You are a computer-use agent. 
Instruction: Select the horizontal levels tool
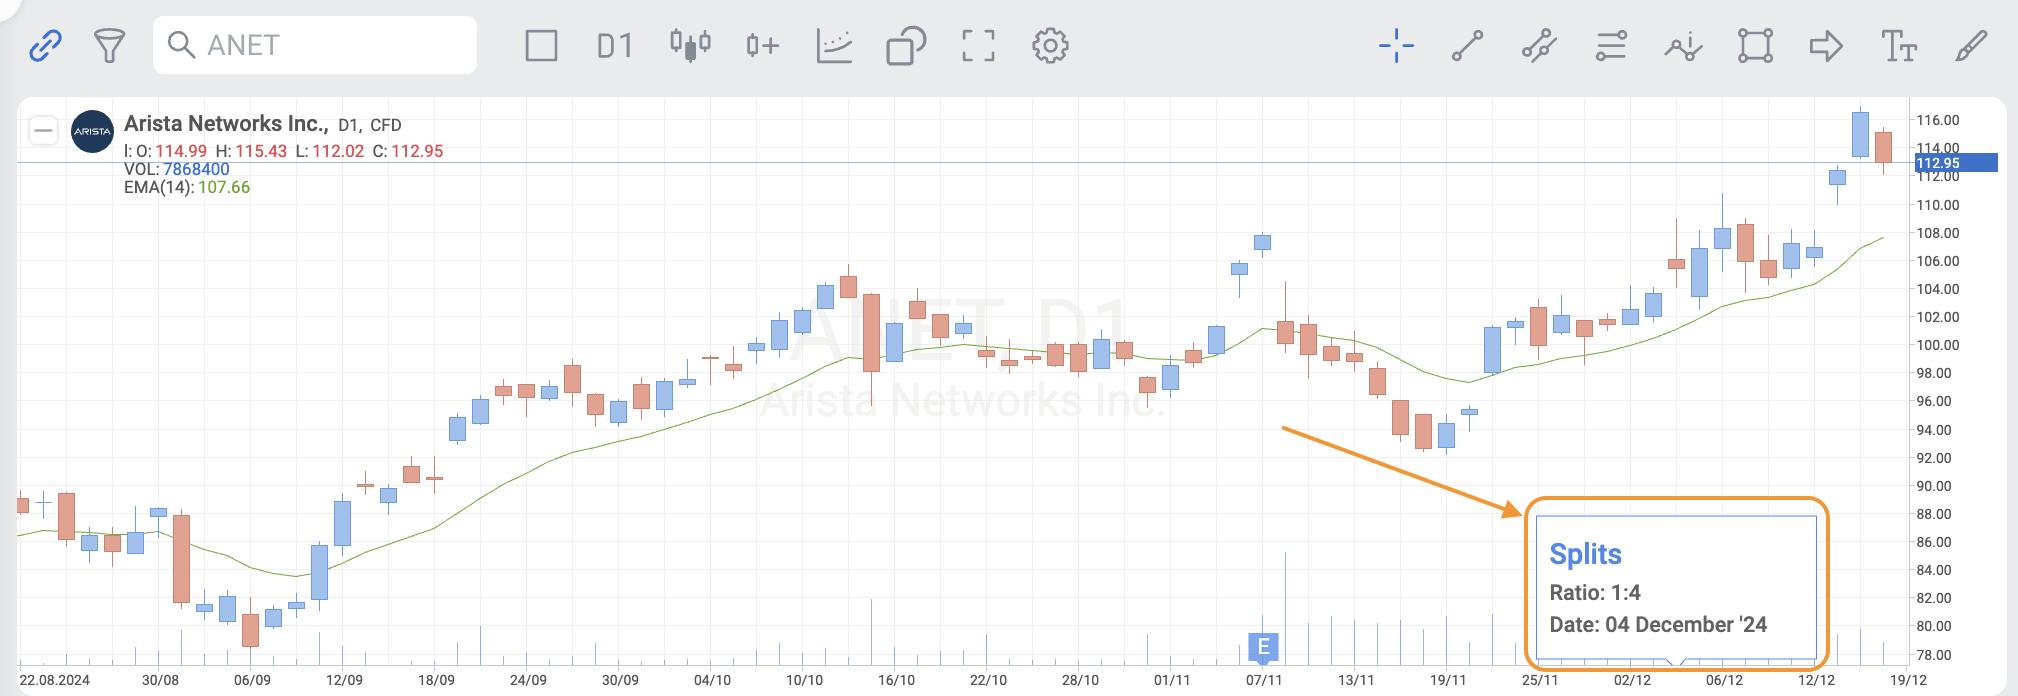coord(1611,45)
